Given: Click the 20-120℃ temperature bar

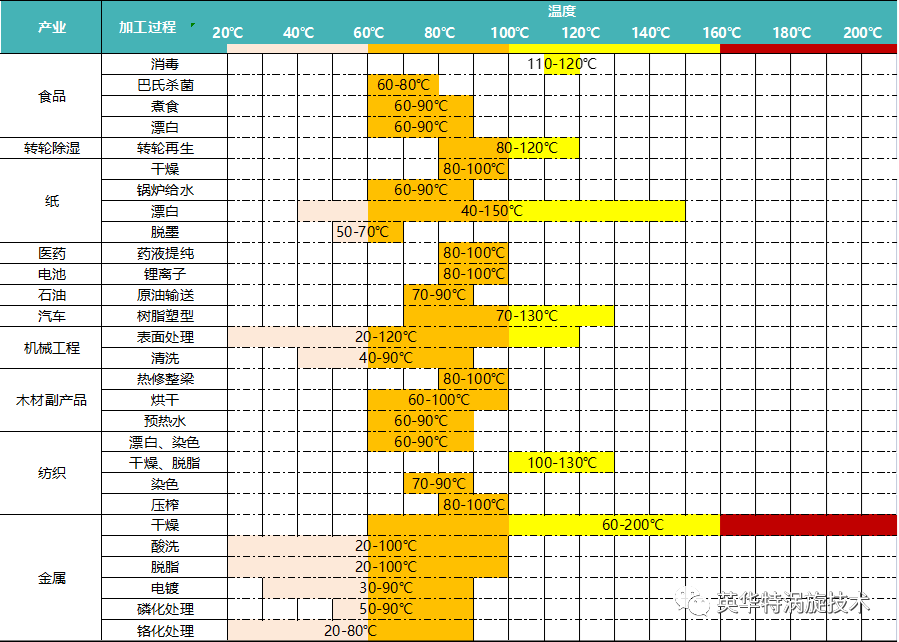Looking at the screenshot, I should (404, 337).
